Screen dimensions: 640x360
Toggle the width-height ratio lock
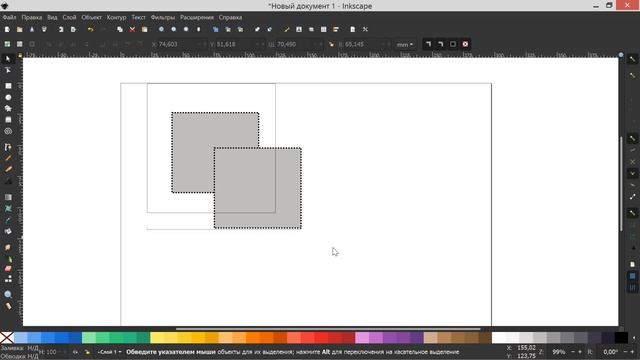click(331, 44)
